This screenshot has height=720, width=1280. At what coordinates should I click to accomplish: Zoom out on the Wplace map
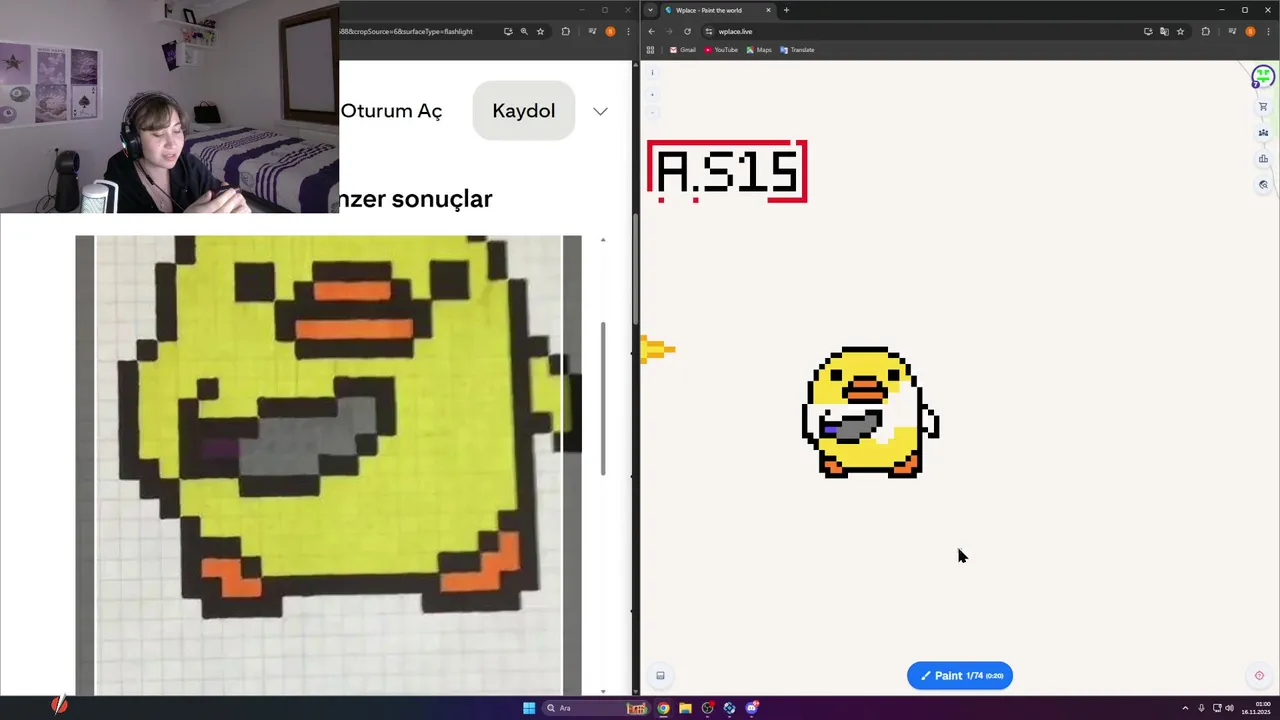pyautogui.click(x=652, y=112)
